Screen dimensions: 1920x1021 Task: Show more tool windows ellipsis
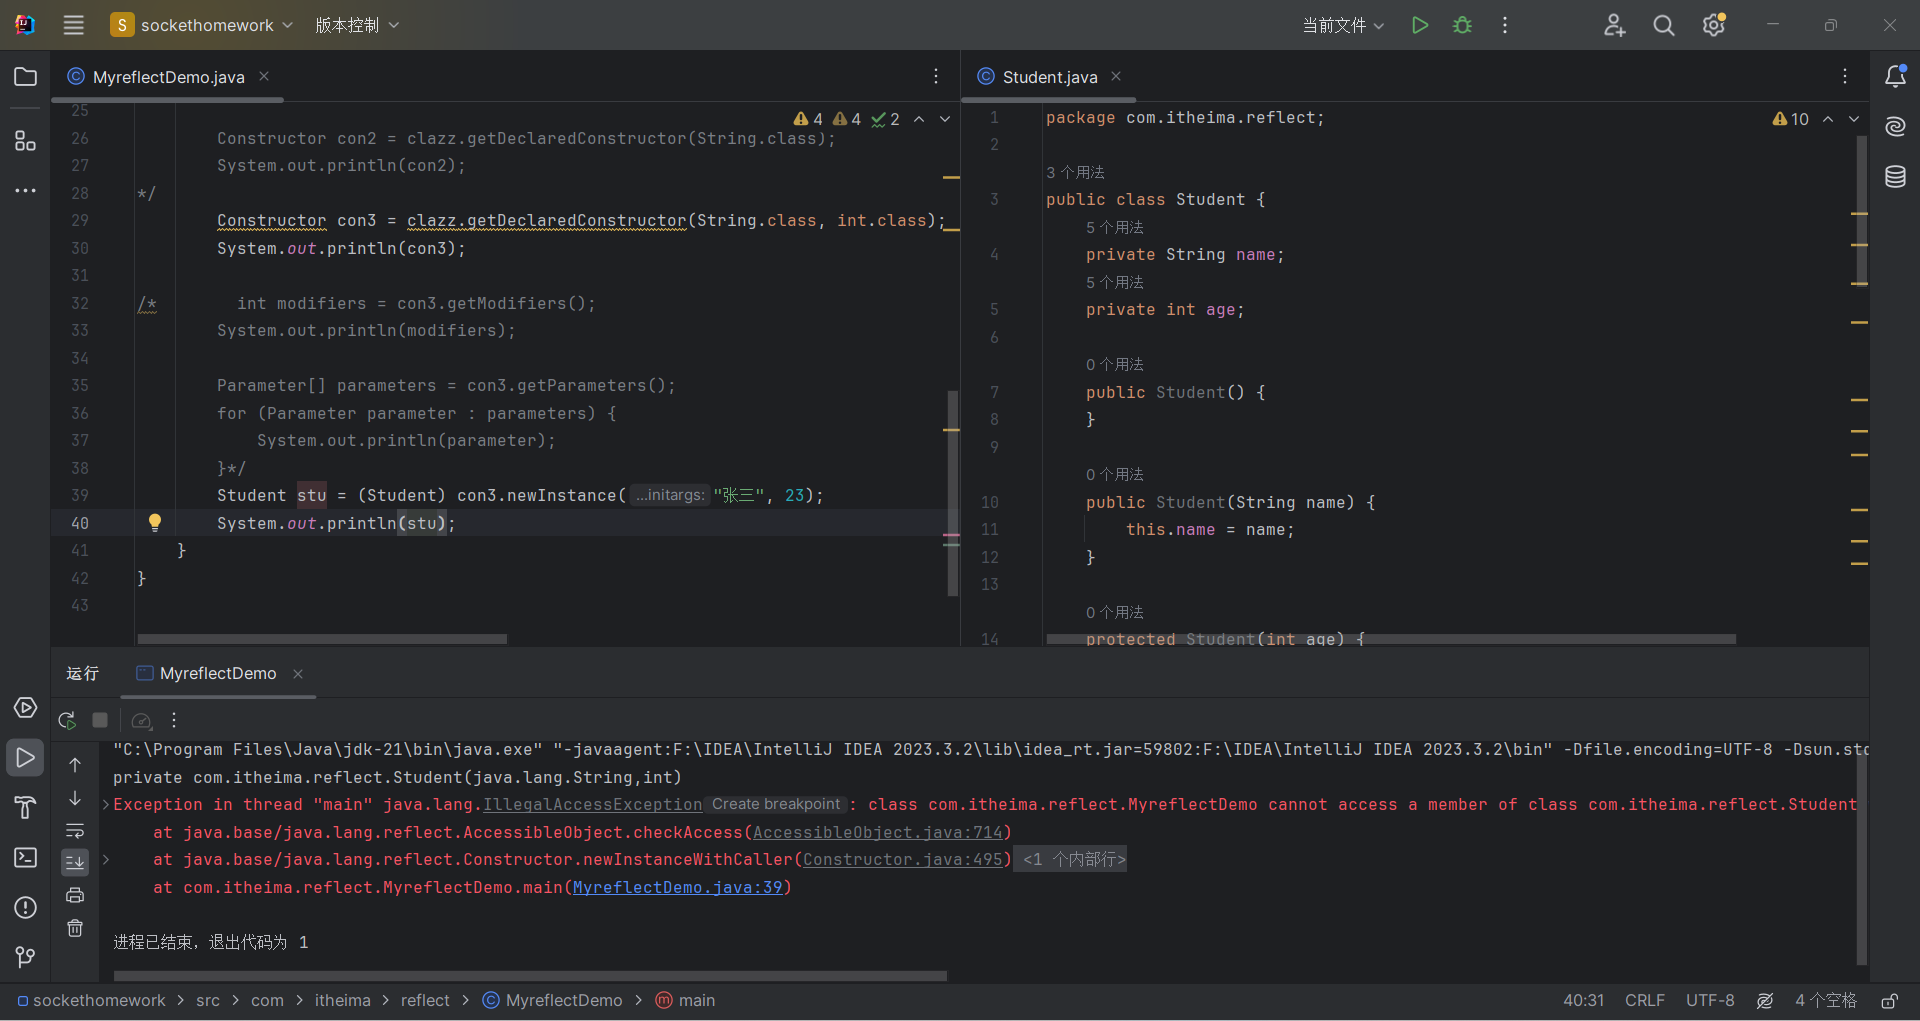(26, 190)
